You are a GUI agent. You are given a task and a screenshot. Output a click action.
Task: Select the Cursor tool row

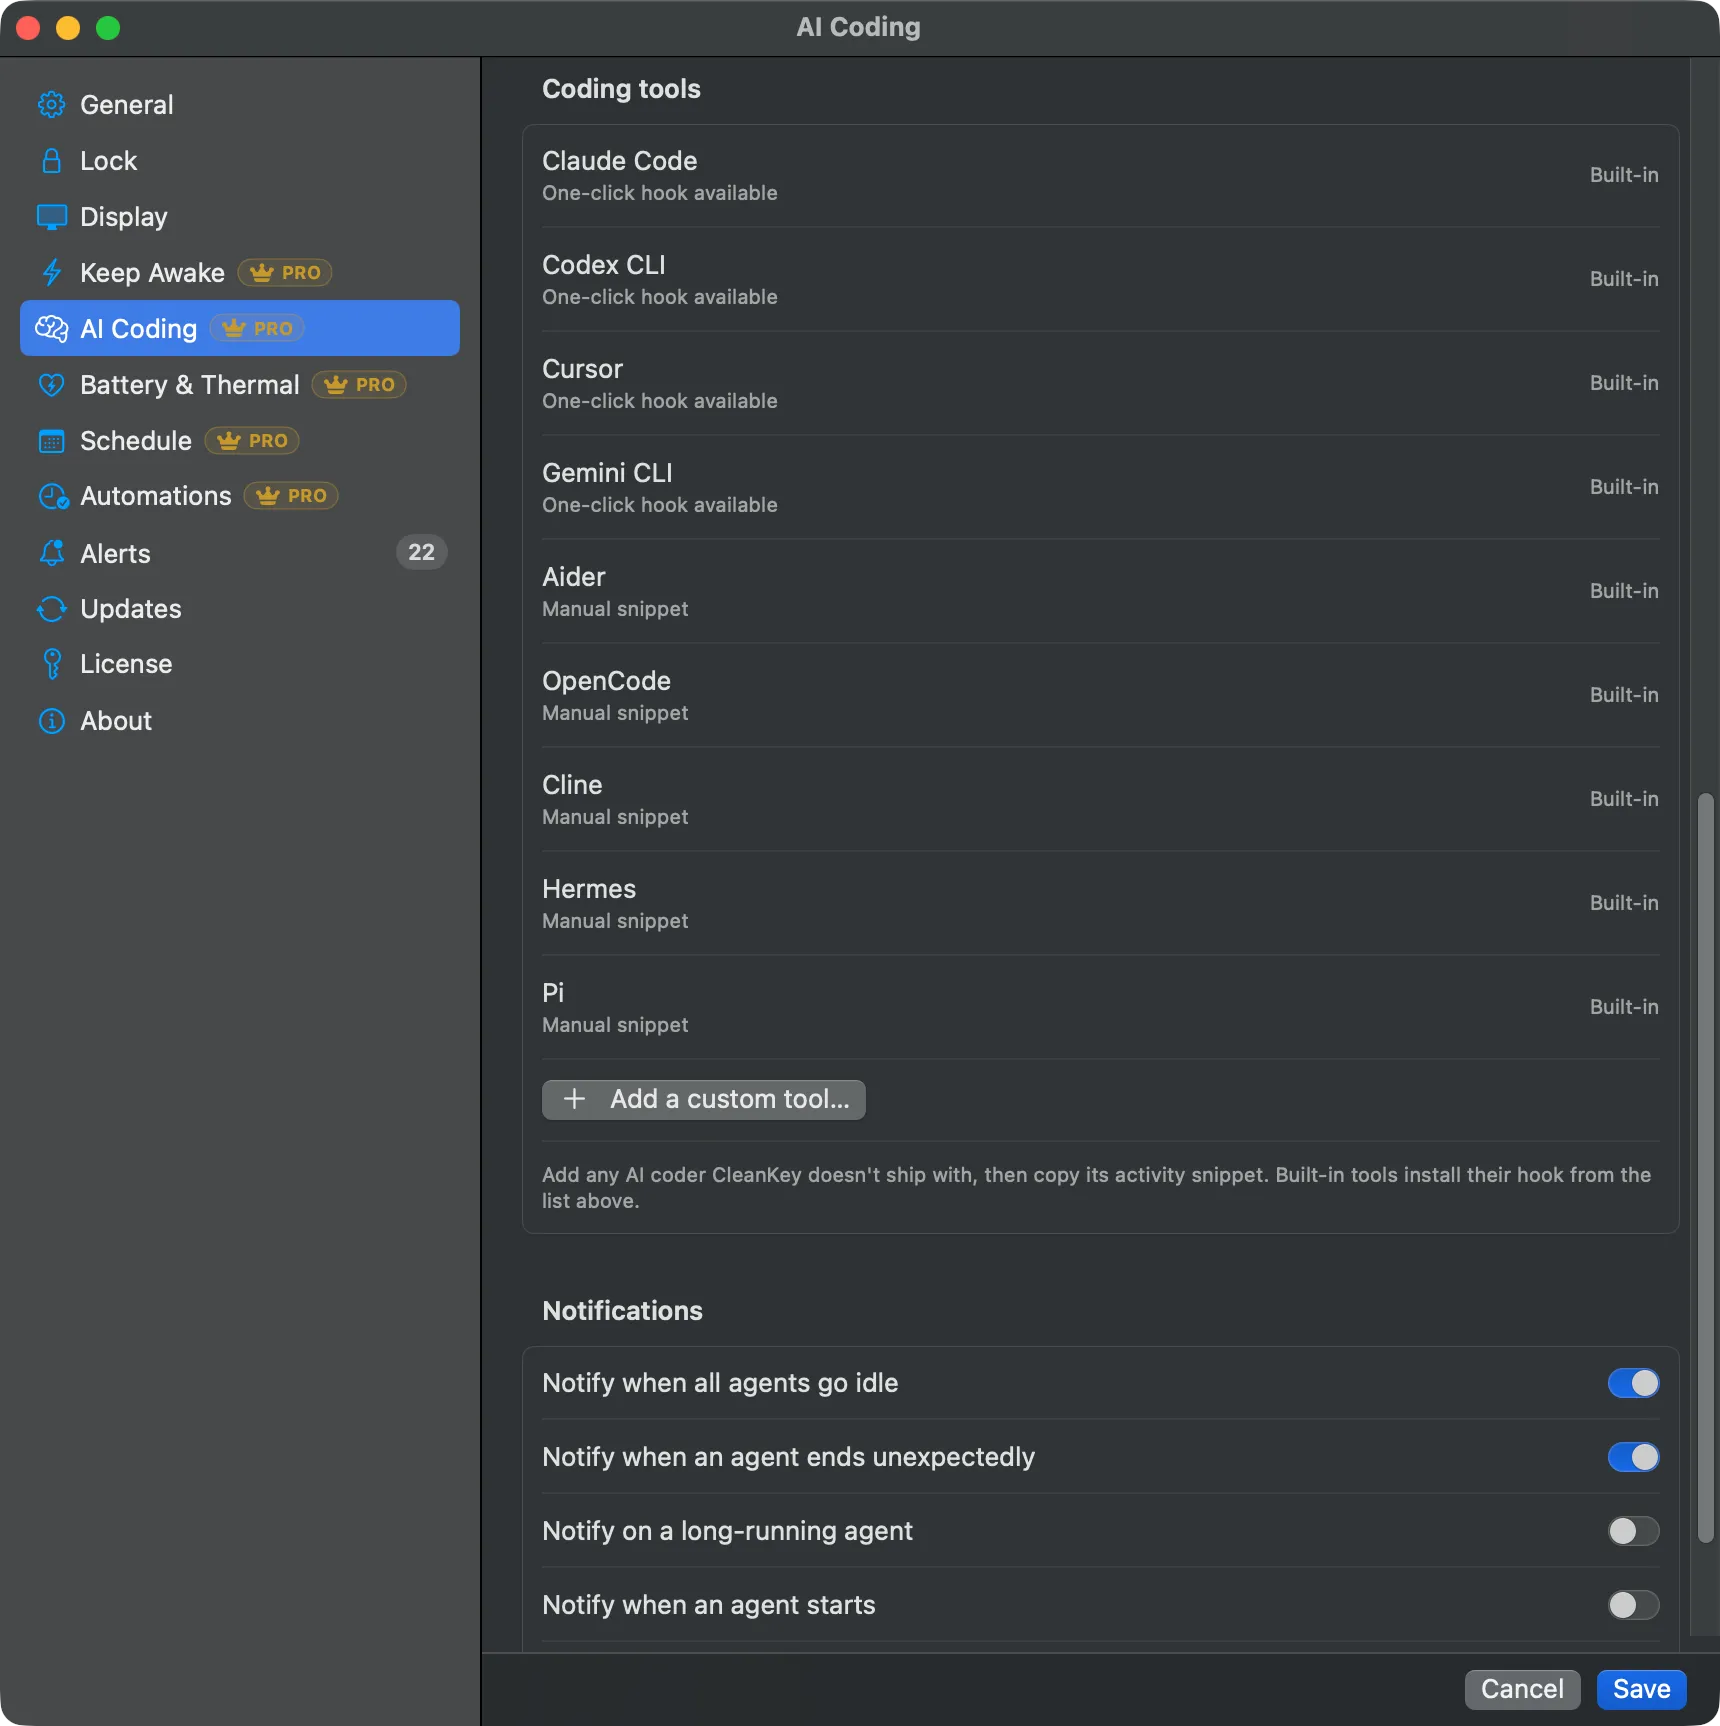1100,383
